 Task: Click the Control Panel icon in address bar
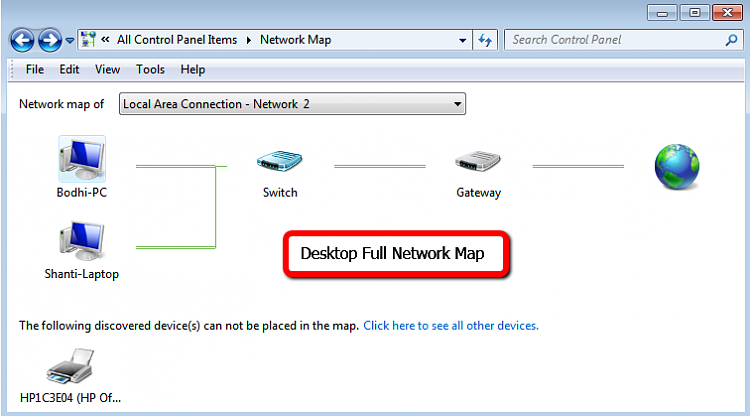pos(88,40)
